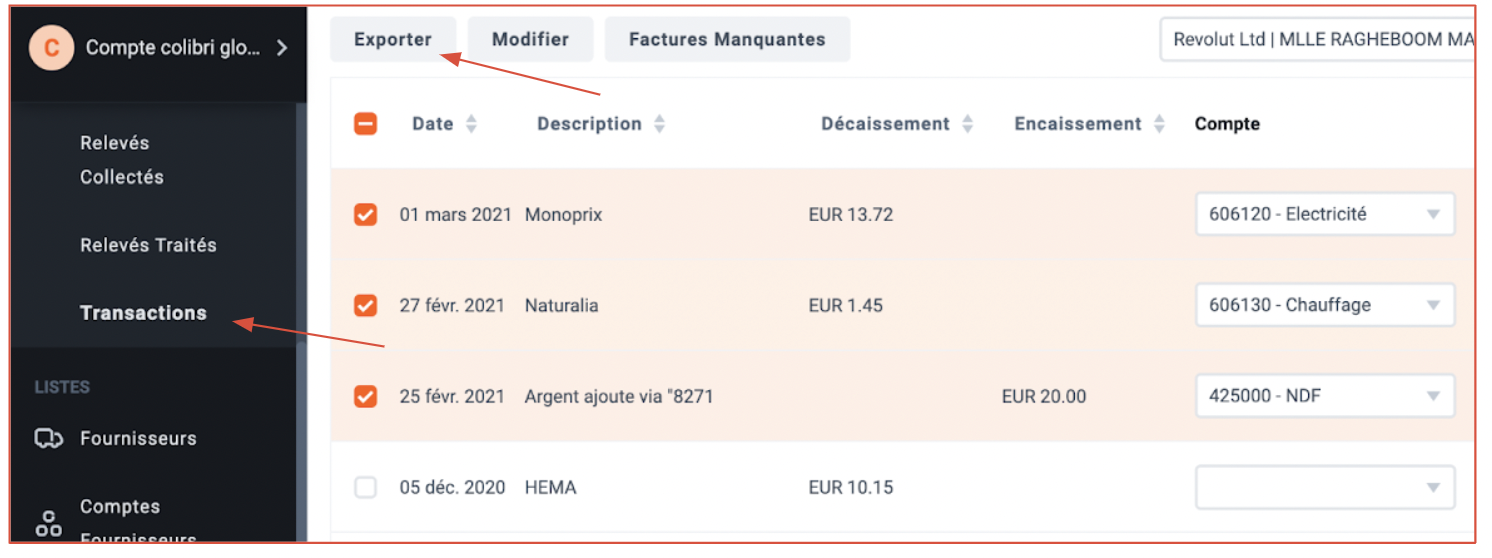Sort by Date column arrows
Viewport: 1492px width, 558px height.
(471, 124)
